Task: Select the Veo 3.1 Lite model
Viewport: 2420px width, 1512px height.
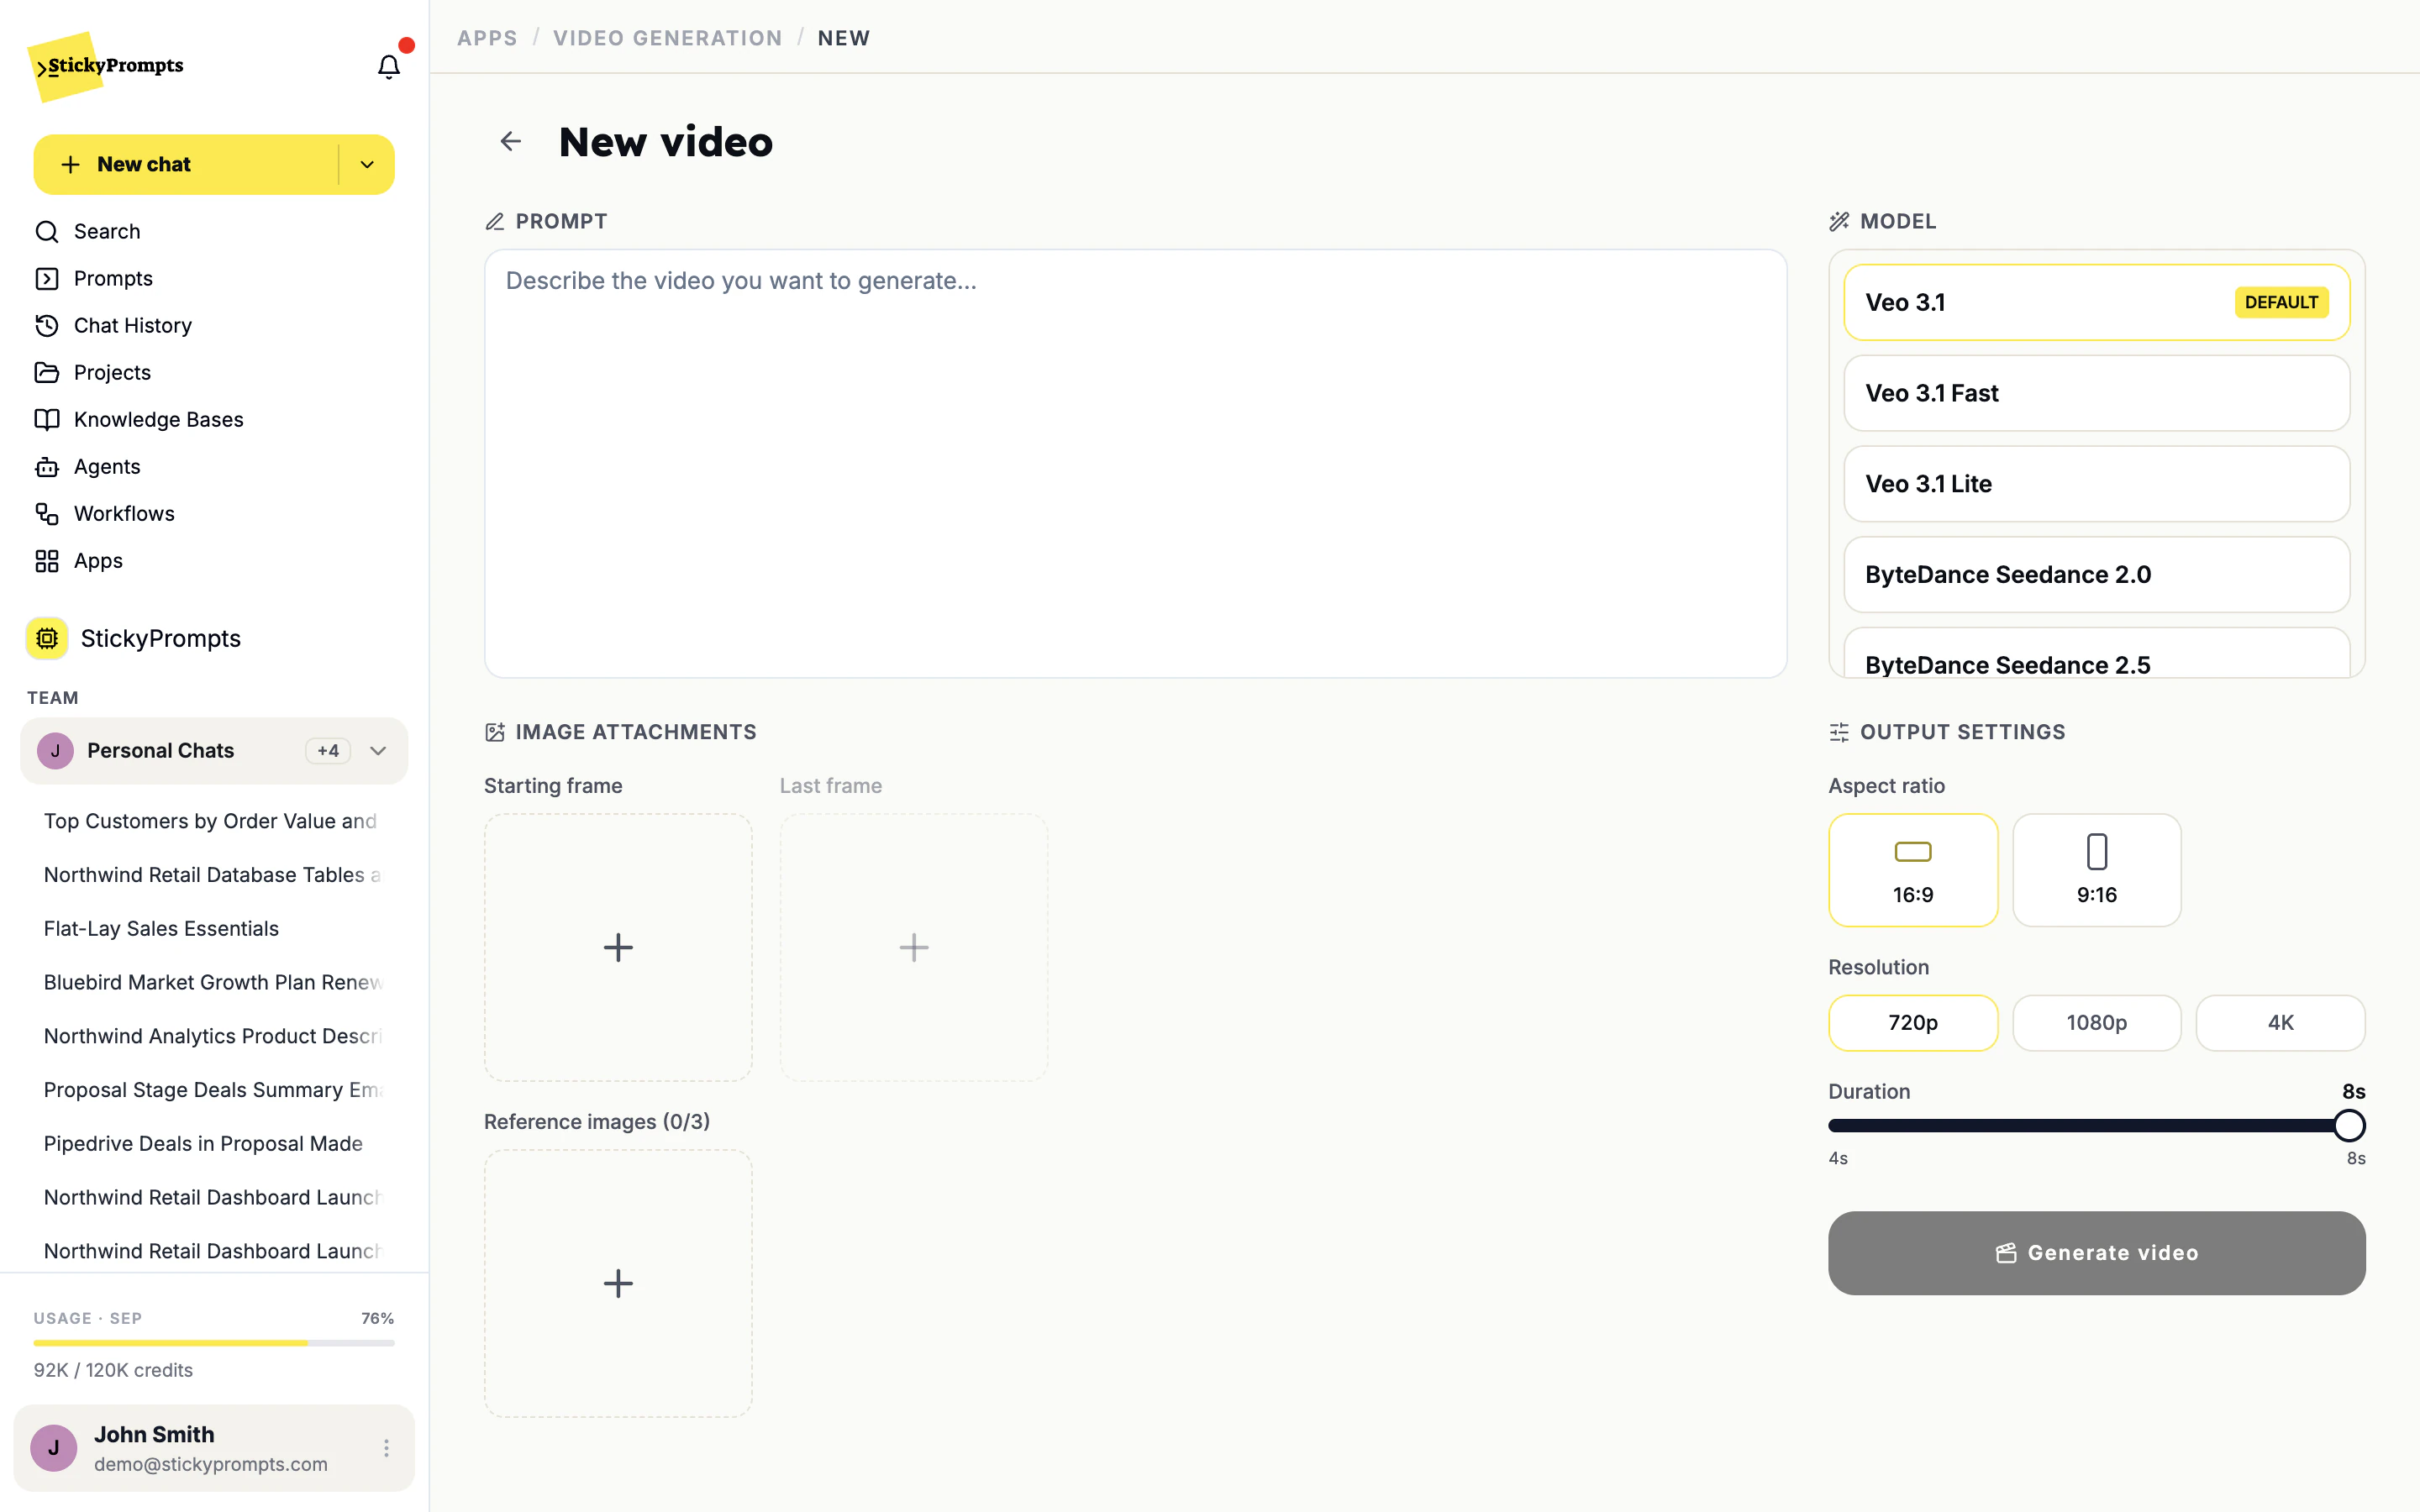Action: 2097,484
